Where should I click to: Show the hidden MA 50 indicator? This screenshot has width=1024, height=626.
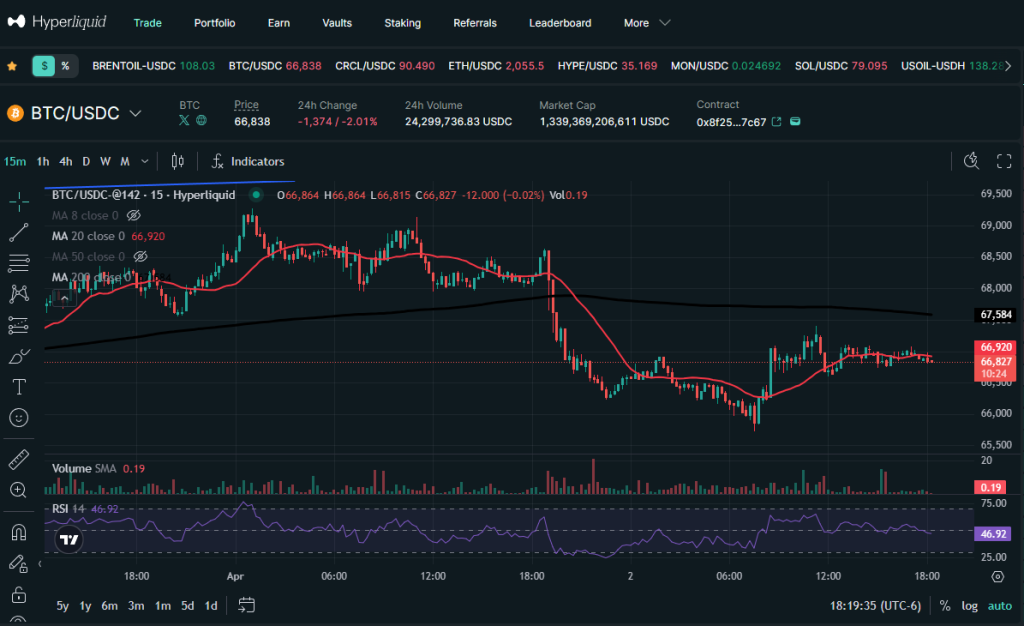140,257
